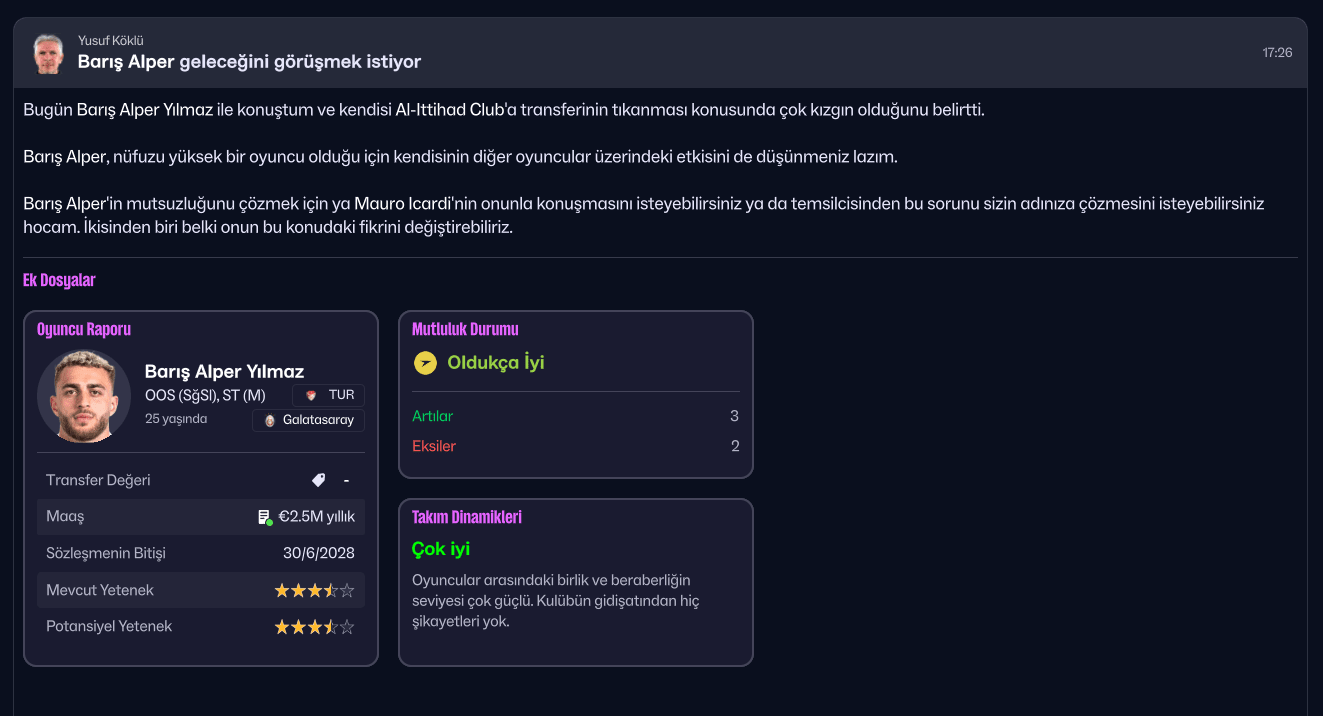Open the Barış Alper Yılmaz link in message
The image size is (1323, 716).
pyautogui.click(x=145, y=110)
